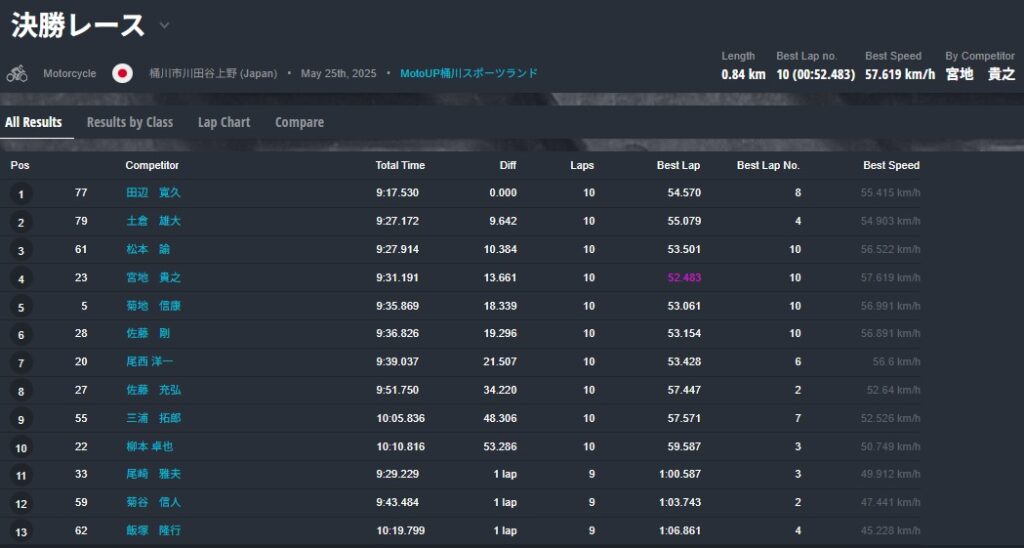This screenshot has height=548, width=1024.
Task: Click the motorcycle sport icon
Action: click(17, 73)
